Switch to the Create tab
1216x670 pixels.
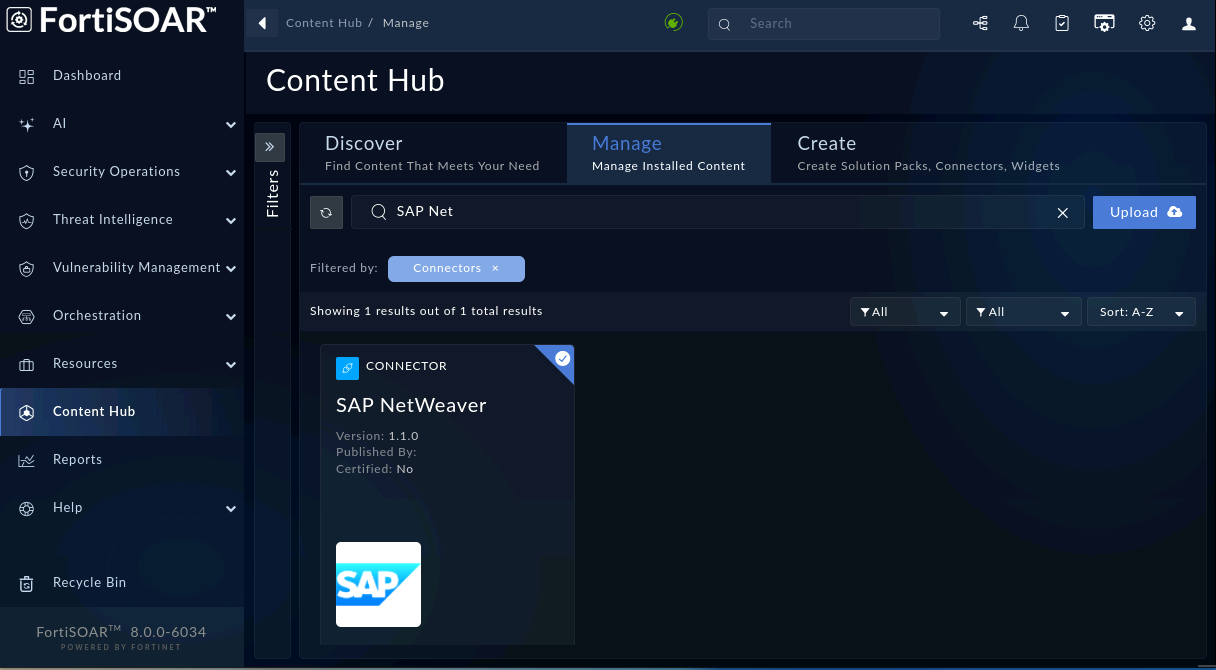[x=928, y=153]
